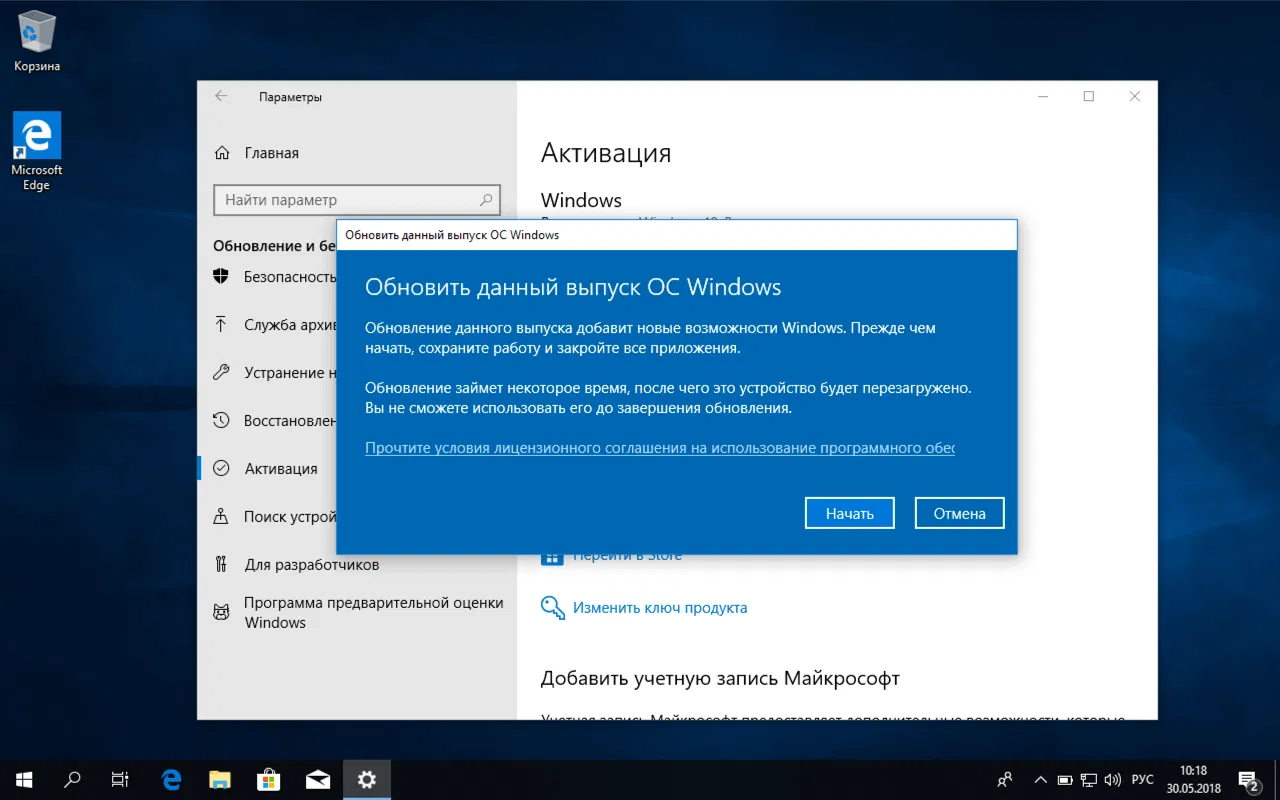1280x800 pixels.
Task: Click the key icon next to Изменить ключ продукта
Action: point(552,607)
